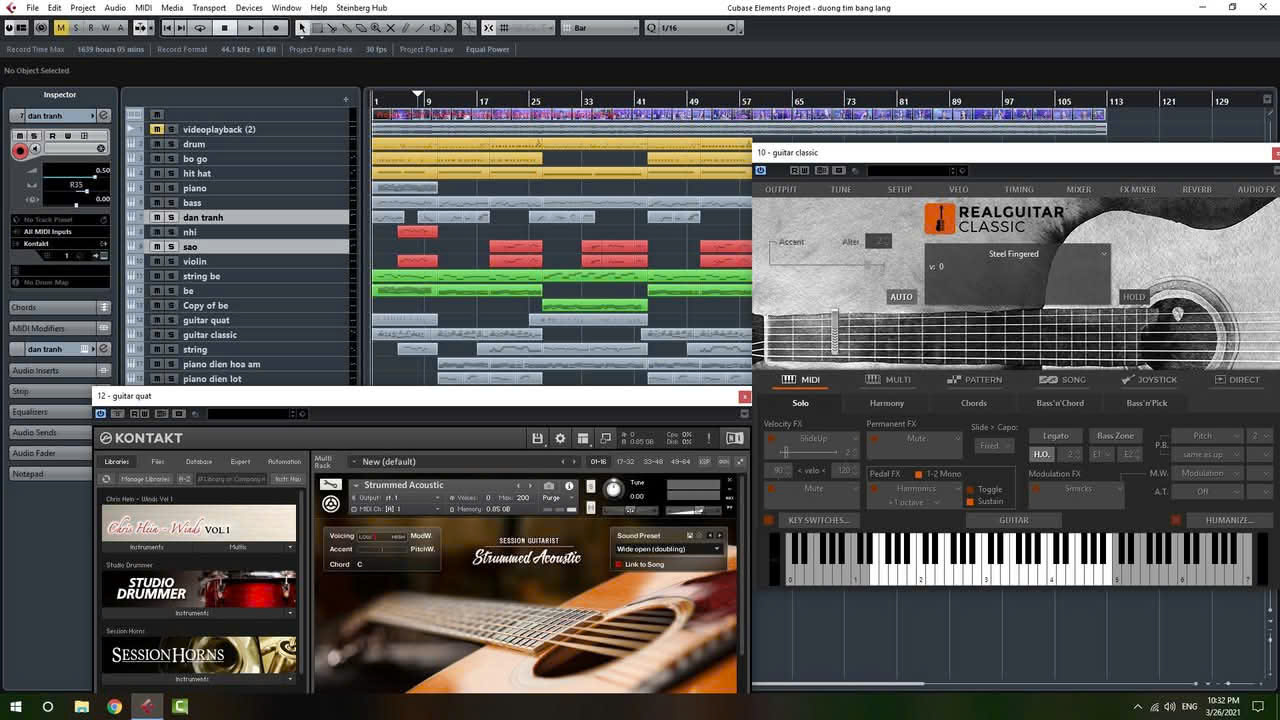Enable 1-2 Mono checkbox in Pedal FX
1280x720 pixels.
(919, 474)
